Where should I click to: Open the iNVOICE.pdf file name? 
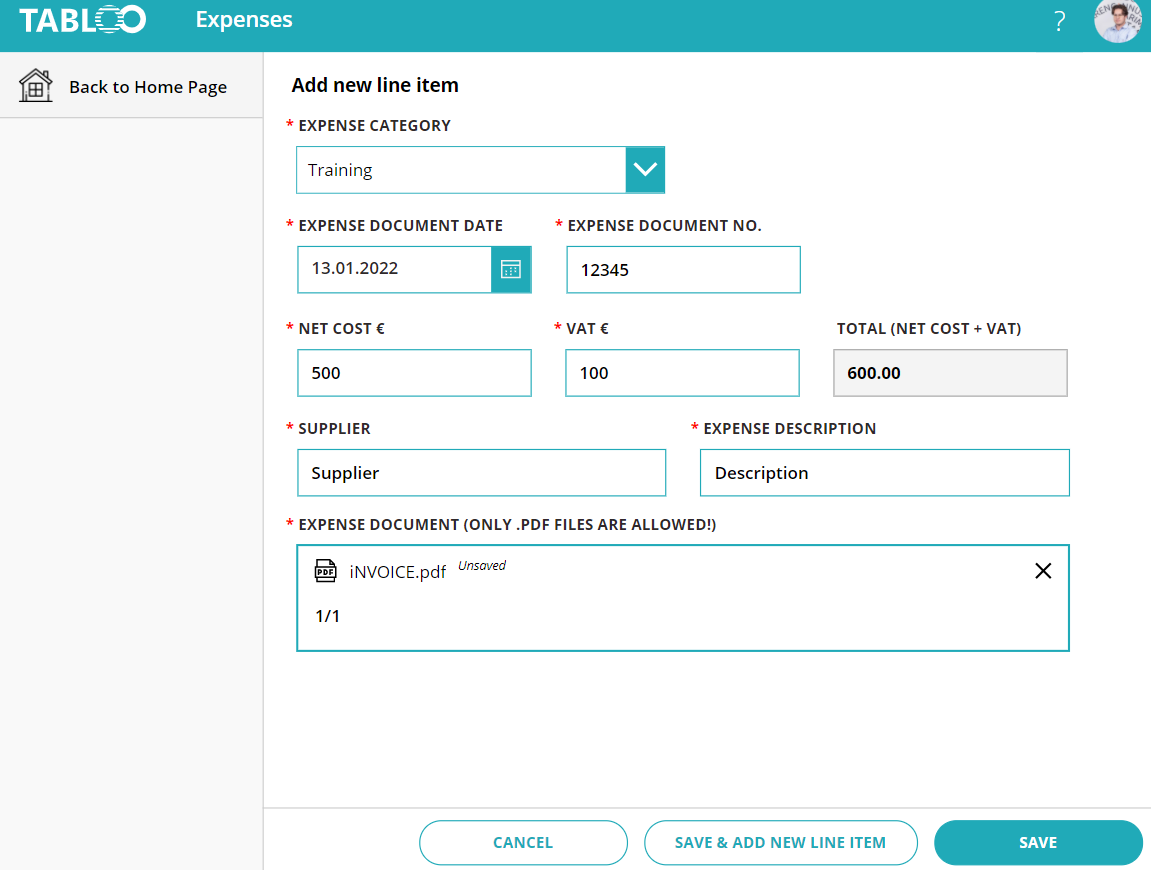click(397, 572)
